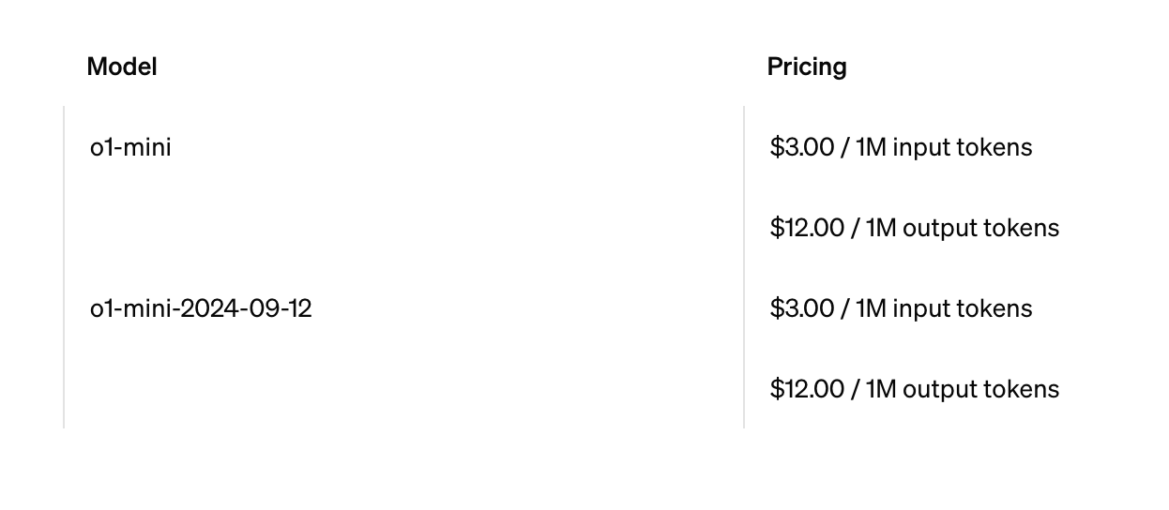The width and height of the screenshot is (1169, 510).
Task: Click the vertical divider beside the Pricing column
Action: [744, 267]
